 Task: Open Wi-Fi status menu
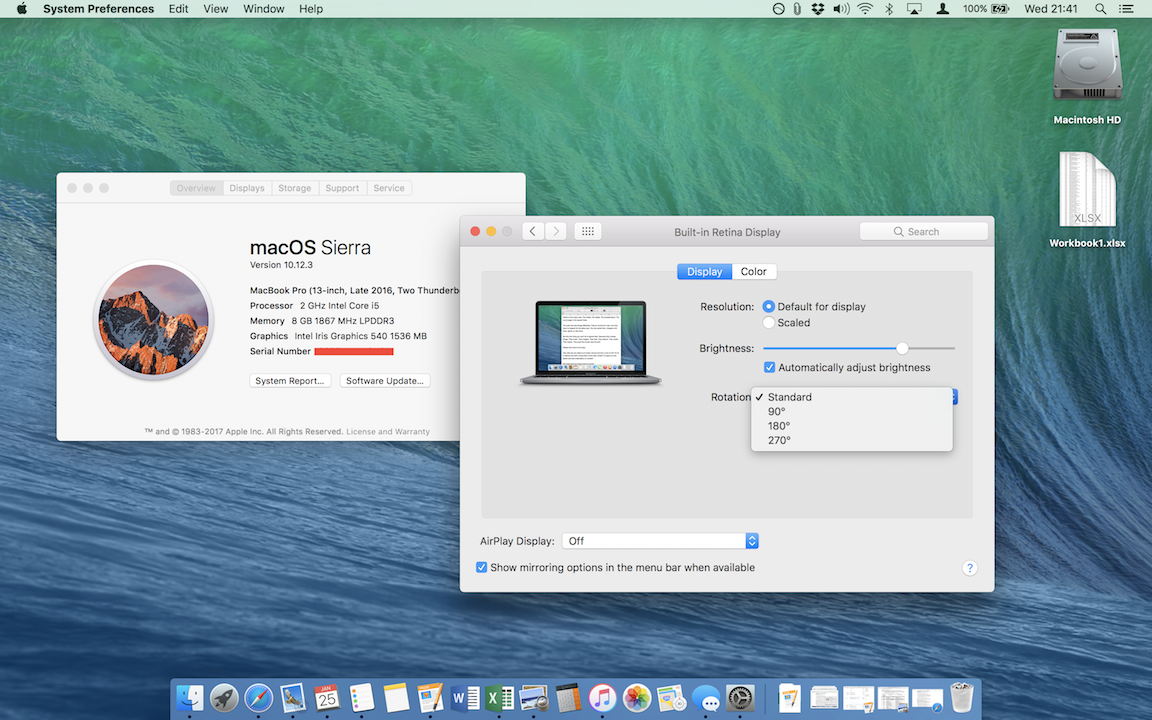point(865,9)
